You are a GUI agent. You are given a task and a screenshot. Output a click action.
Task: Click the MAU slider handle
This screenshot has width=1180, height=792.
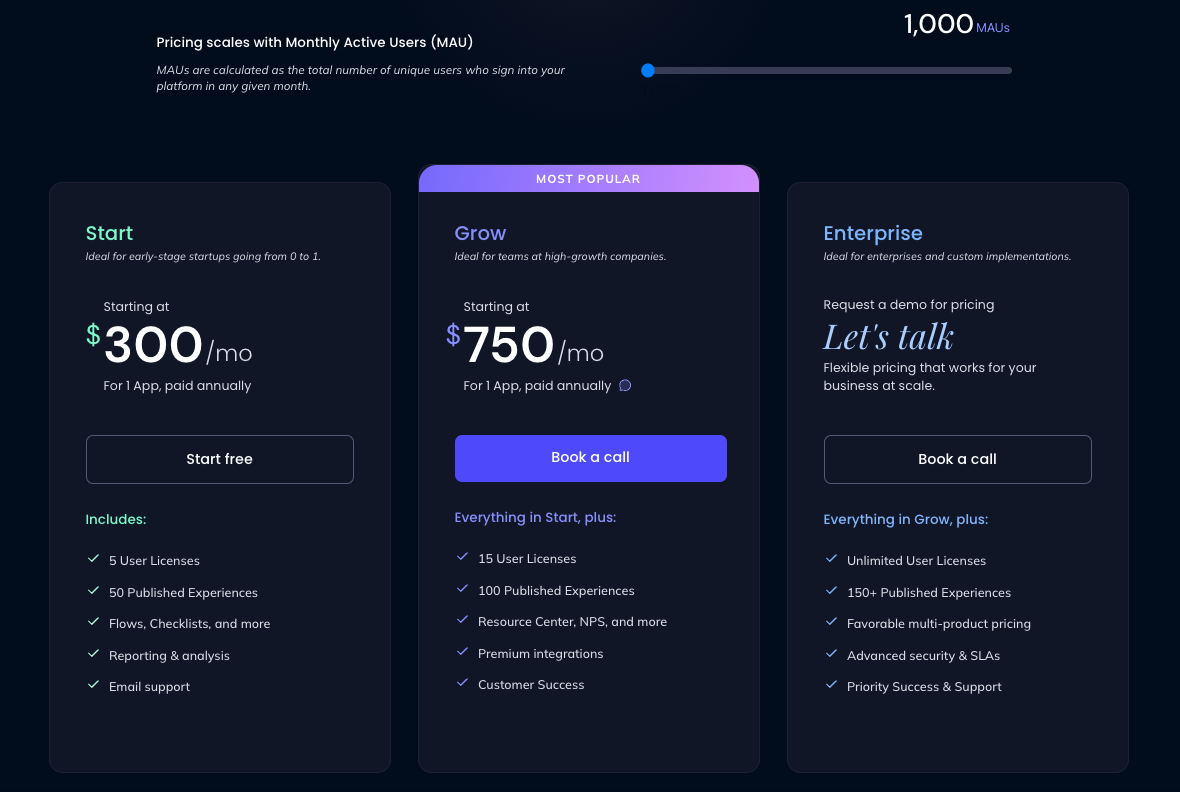pyautogui.click(x=648, y=71)
